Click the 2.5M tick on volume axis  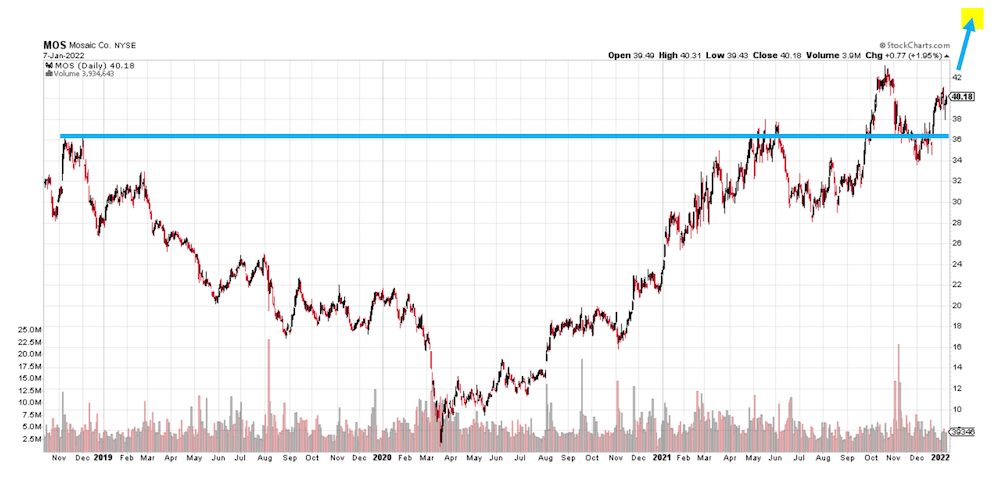coord(32,439)
